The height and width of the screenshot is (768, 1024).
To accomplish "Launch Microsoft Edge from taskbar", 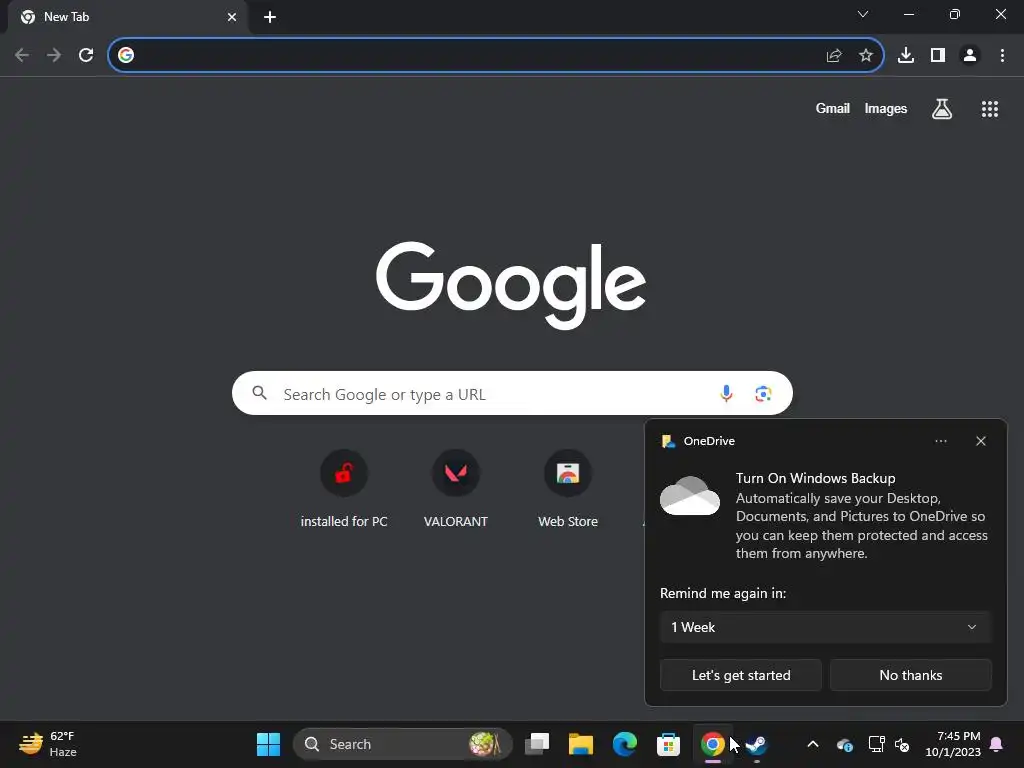I will coord(625,744).
